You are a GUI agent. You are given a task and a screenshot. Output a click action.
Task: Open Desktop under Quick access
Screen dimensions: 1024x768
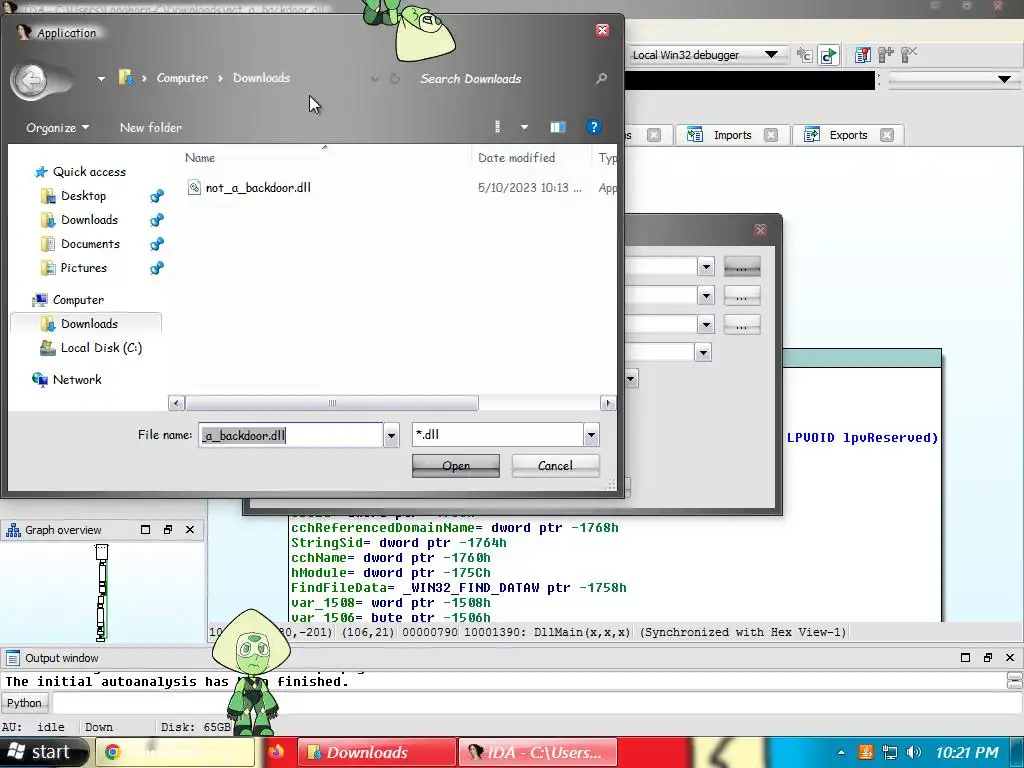click(x=83, y=196)
